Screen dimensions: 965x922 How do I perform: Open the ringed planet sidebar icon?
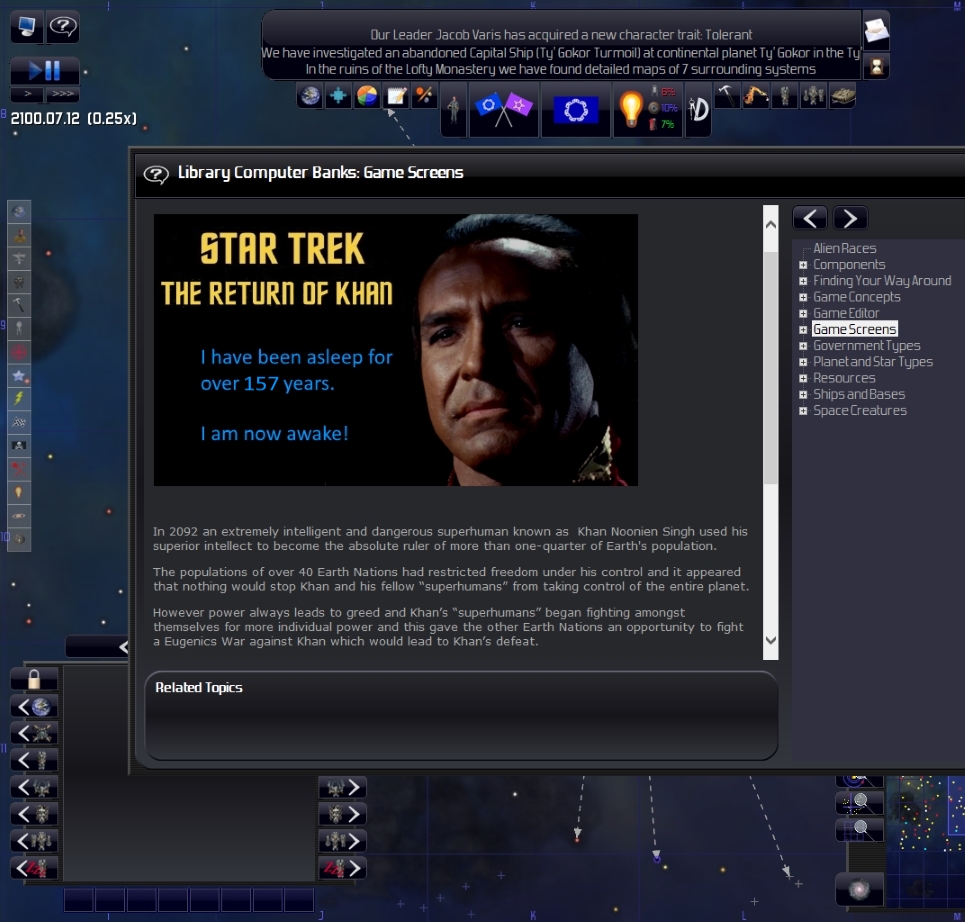tap(19, 516)
